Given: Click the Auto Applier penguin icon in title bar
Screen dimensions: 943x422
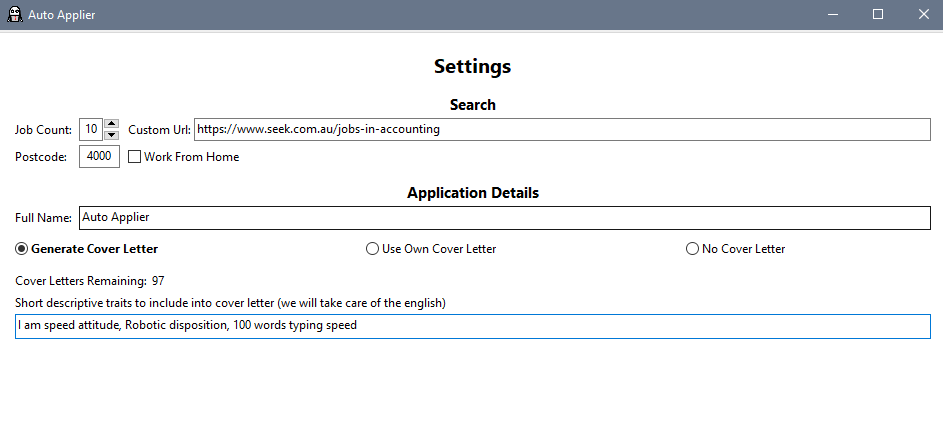Looking at the screenshot, I should point(14,14).
